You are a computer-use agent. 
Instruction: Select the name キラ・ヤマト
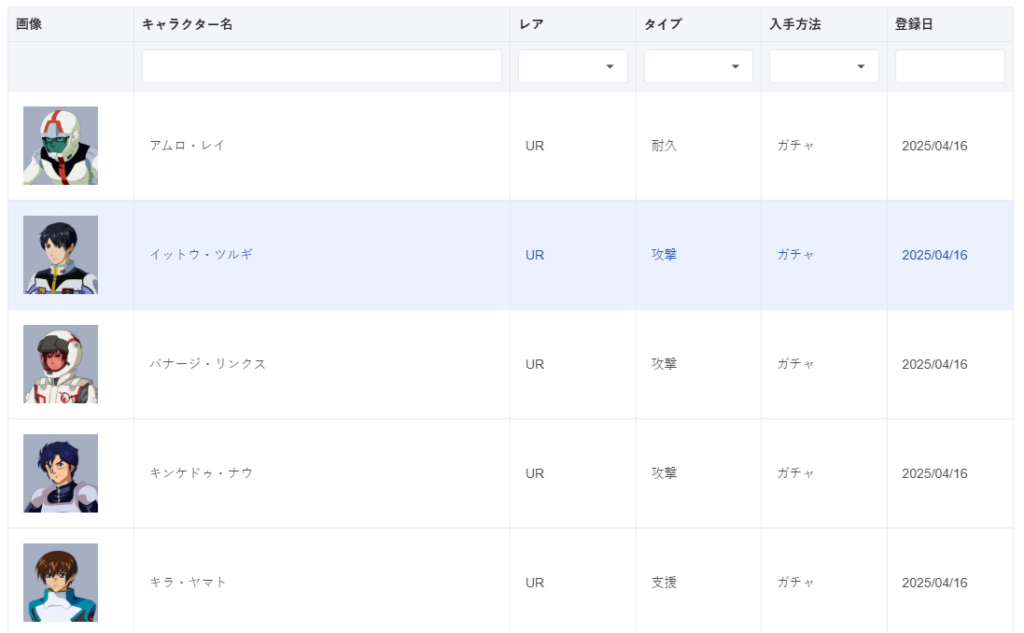(187, 581)
